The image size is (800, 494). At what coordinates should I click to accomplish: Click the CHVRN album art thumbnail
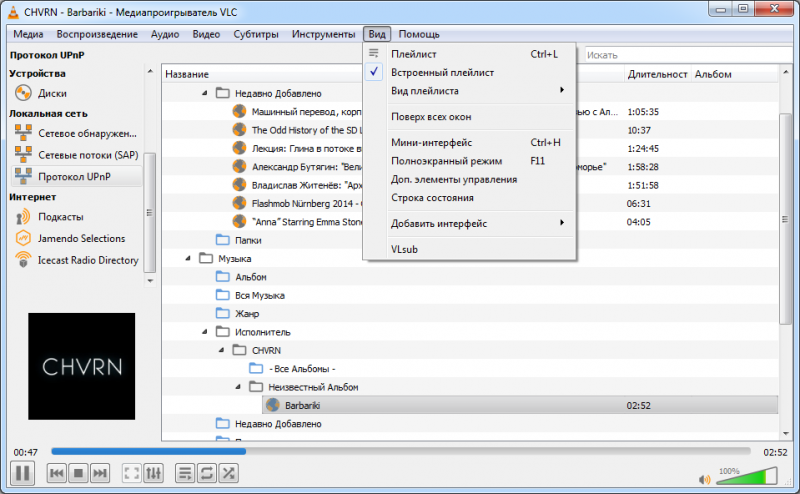(x=82, y=366)
